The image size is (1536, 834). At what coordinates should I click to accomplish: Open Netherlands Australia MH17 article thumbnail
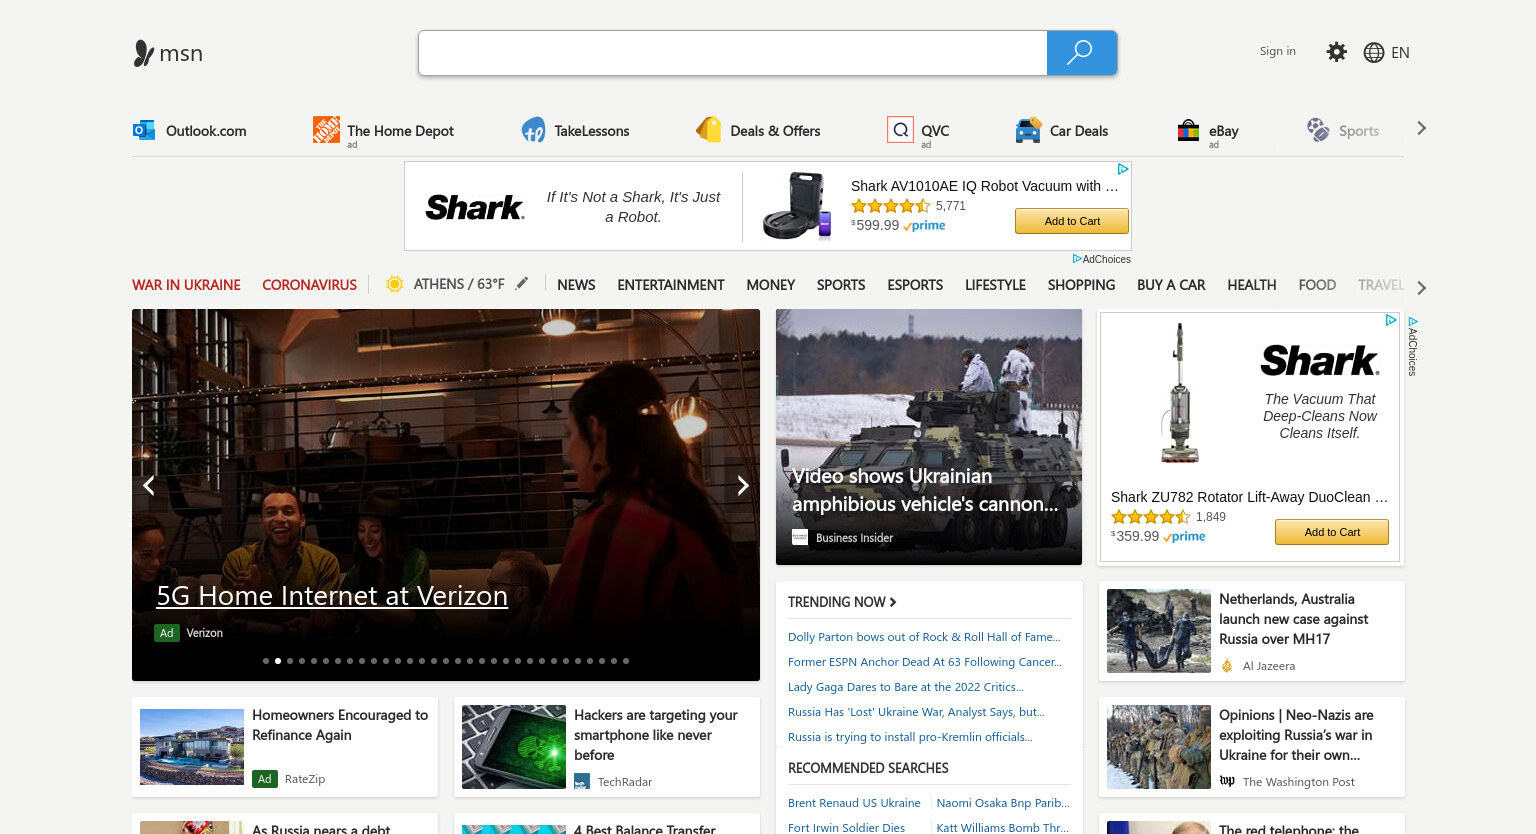(x=1159, y=631)
